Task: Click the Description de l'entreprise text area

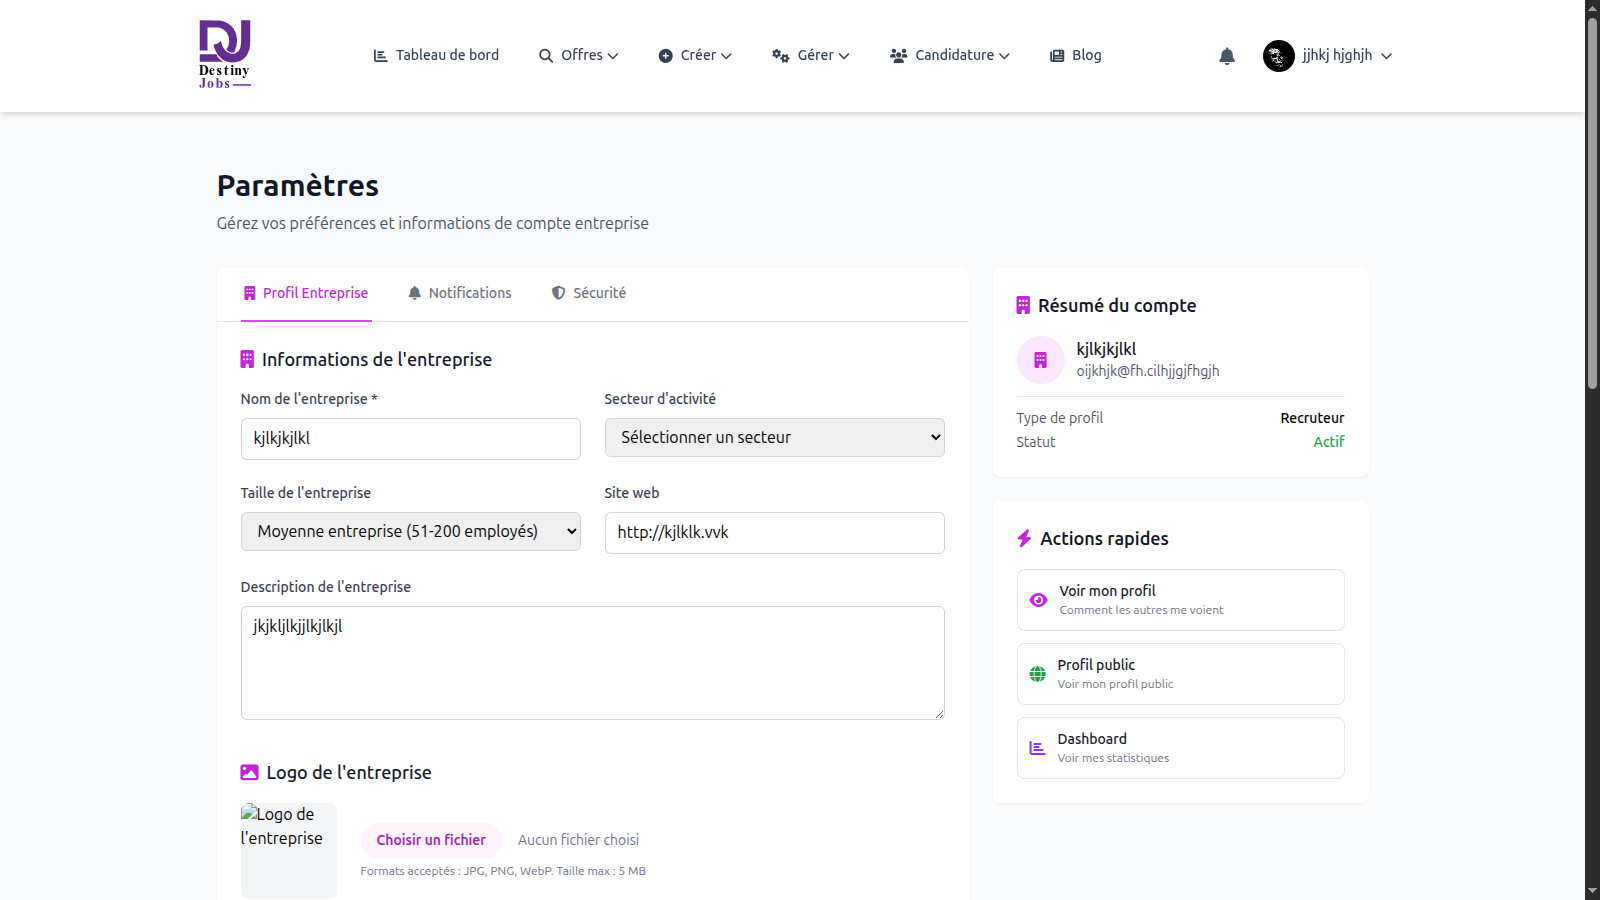Action: (592, 662)
